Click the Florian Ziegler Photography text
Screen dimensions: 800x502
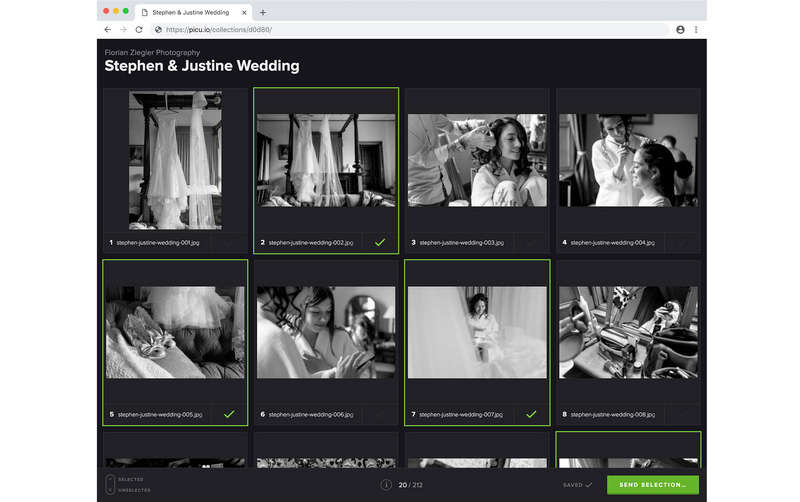point(152,53)
